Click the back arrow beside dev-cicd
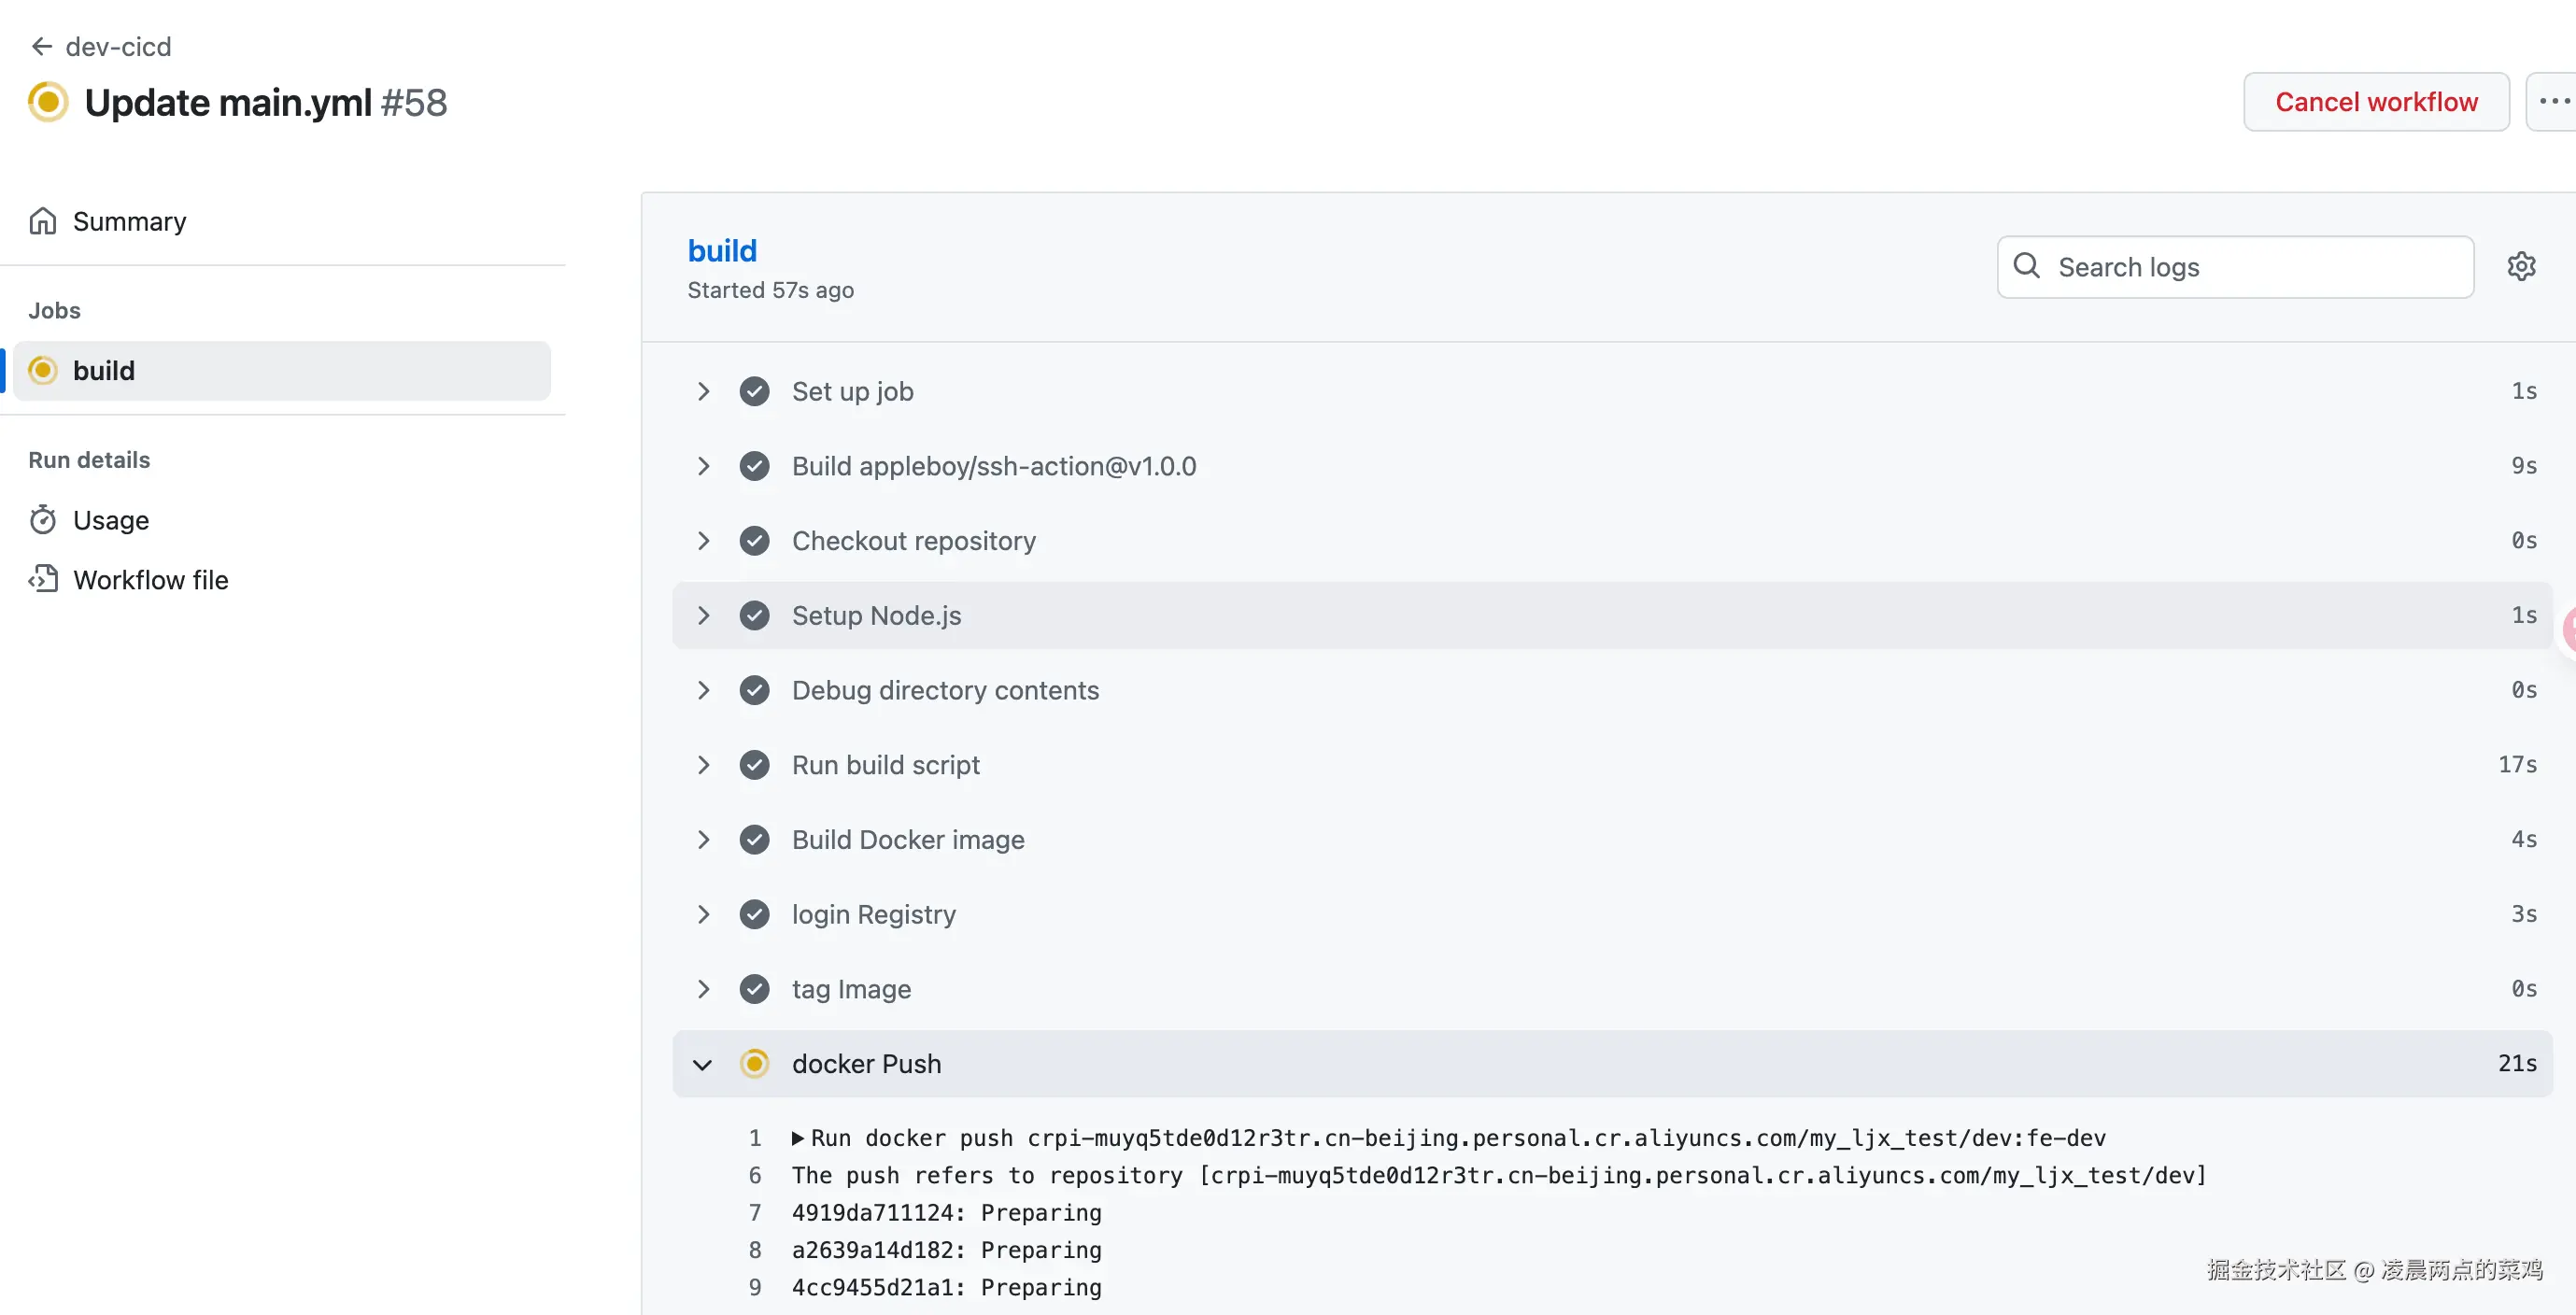 42,47
